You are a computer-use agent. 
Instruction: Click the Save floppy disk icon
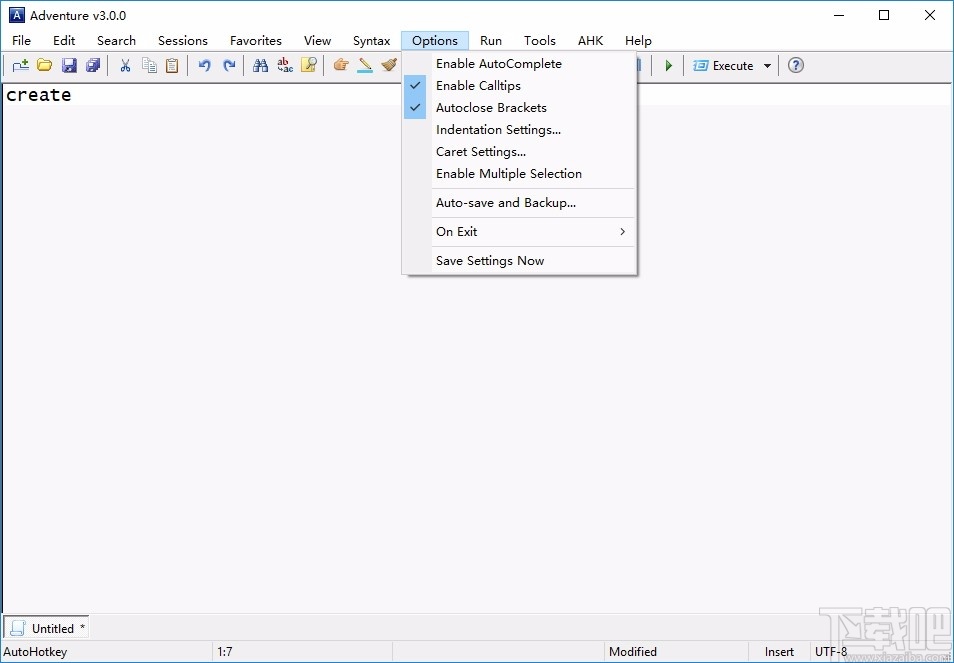pyautogui.click(x=69, y=65)
